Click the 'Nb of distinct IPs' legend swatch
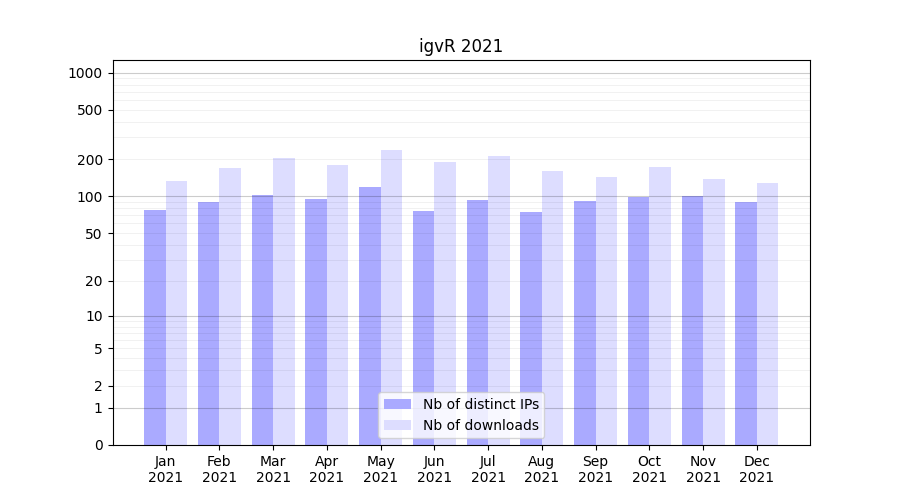The height and width of the screenshot is (500, 900). tap(397, 404)
